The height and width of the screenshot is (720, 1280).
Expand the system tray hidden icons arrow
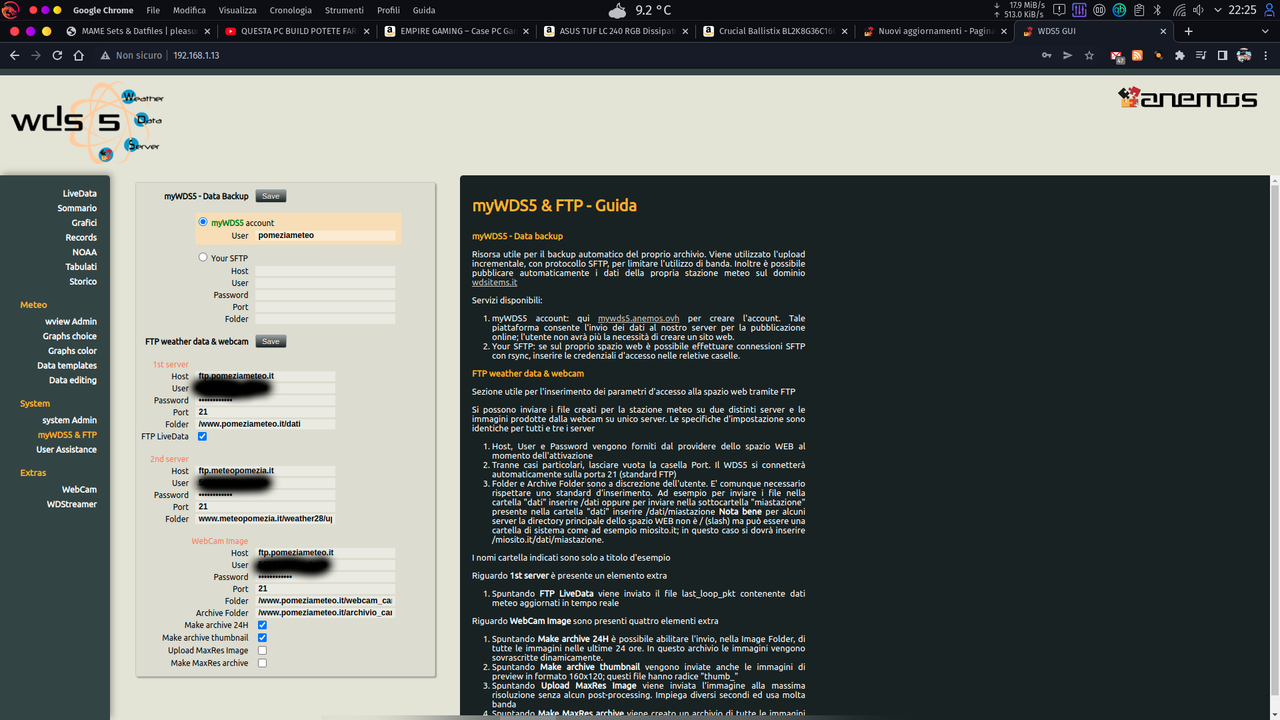pos(1218,10)
